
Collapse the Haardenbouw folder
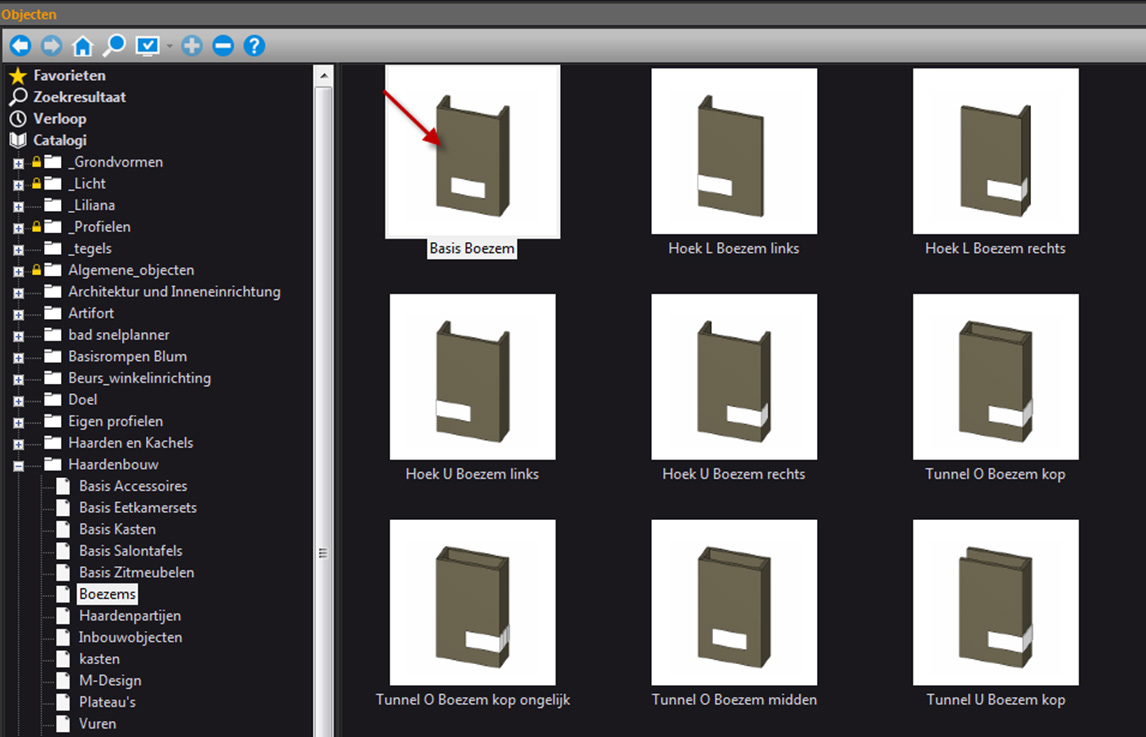click(x=17, y=464)
